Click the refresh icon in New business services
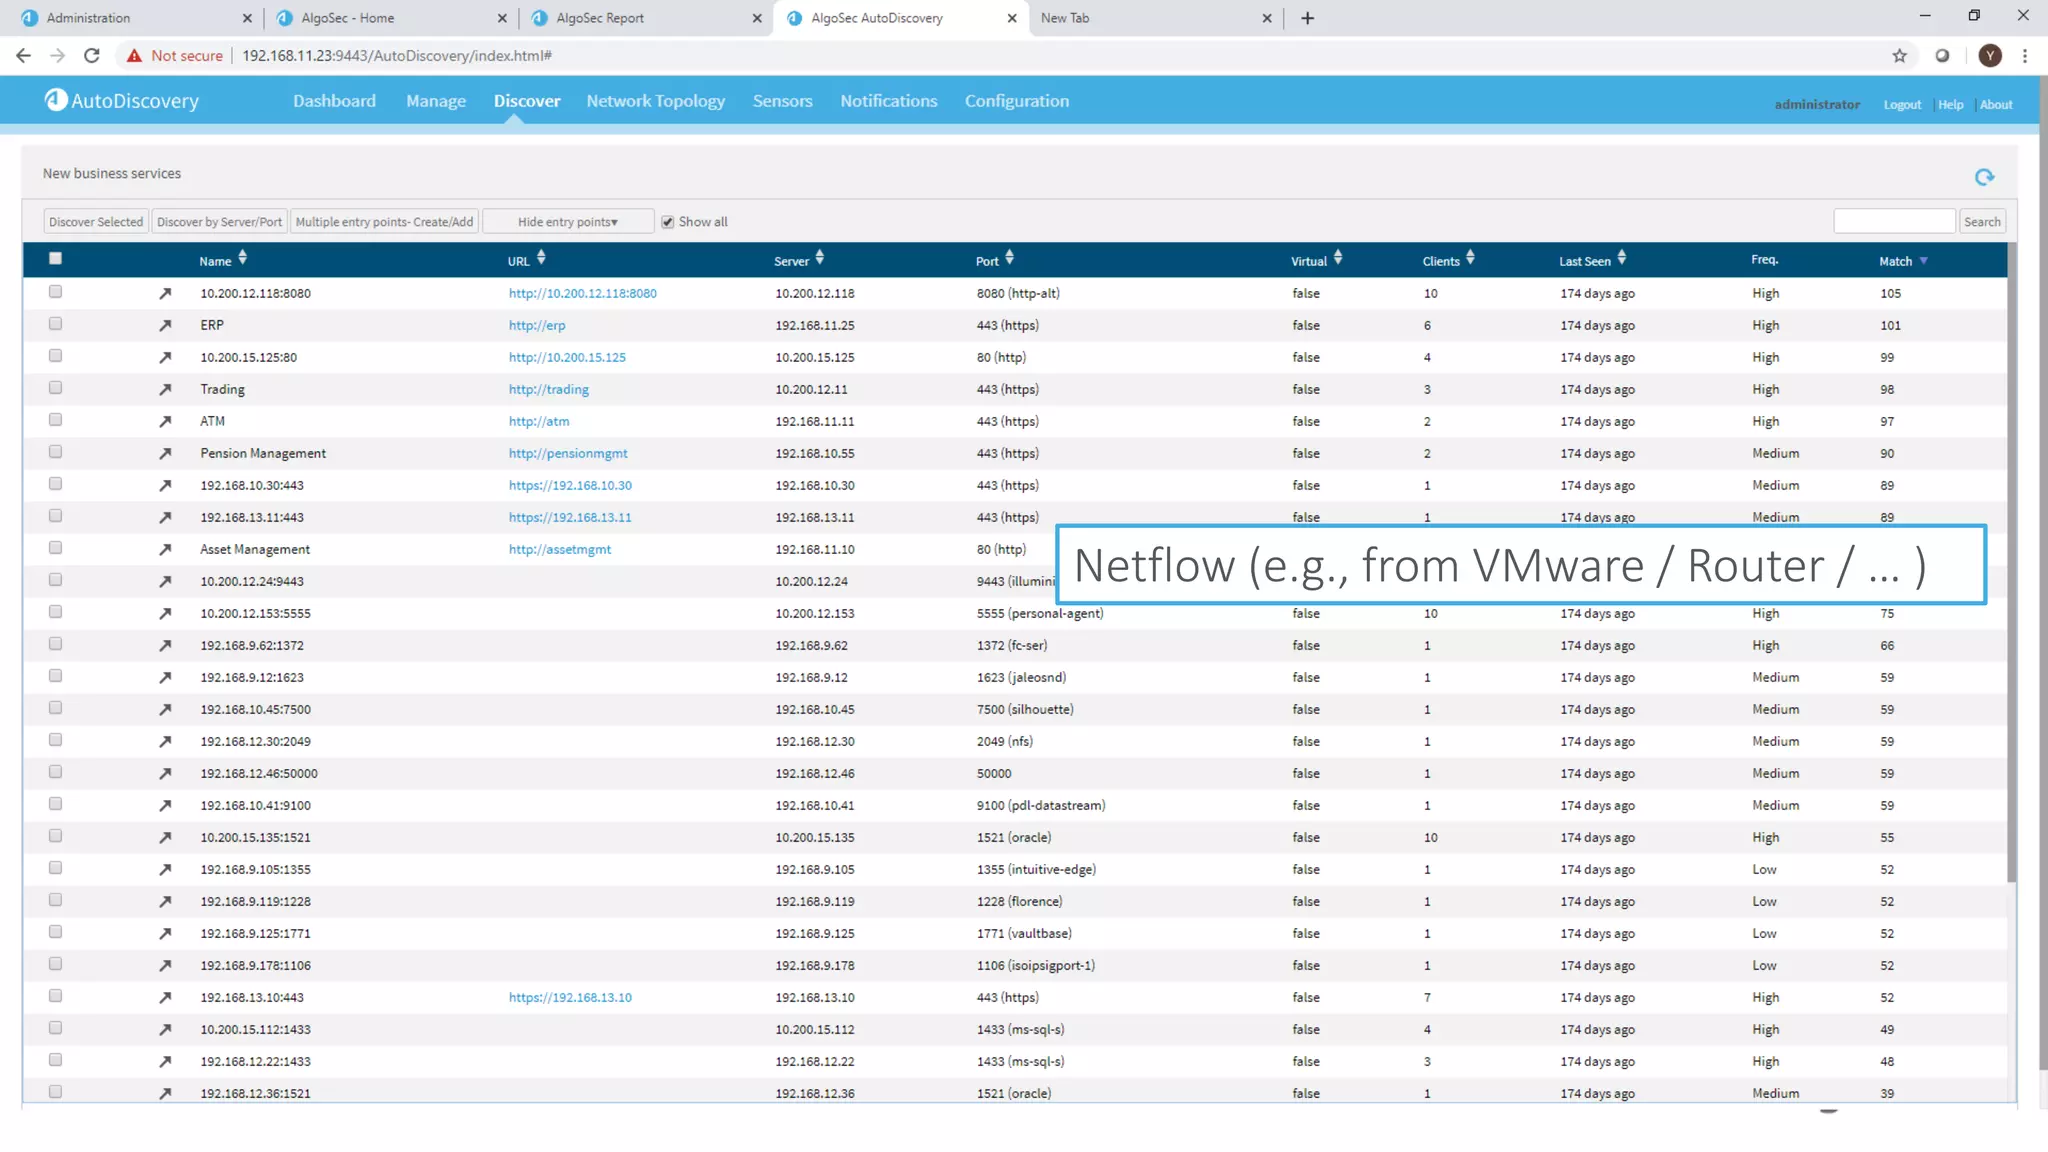This screenshot has height=1152, width=2048. 1984,177
